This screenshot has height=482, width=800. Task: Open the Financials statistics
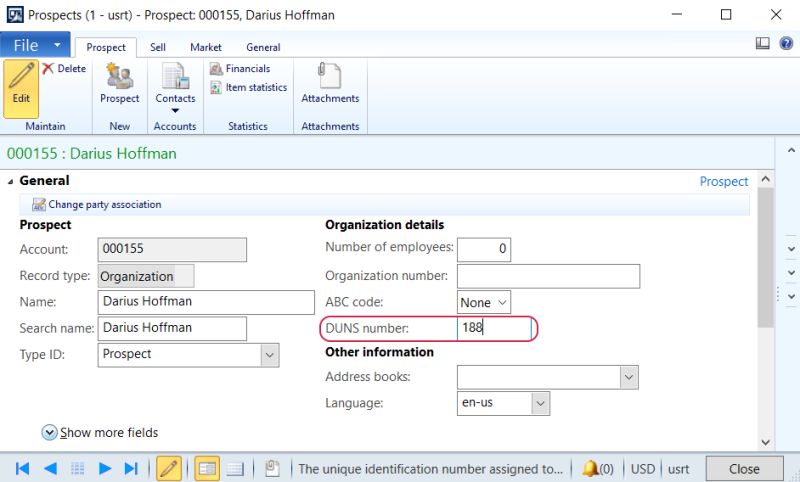coord(240,69)
